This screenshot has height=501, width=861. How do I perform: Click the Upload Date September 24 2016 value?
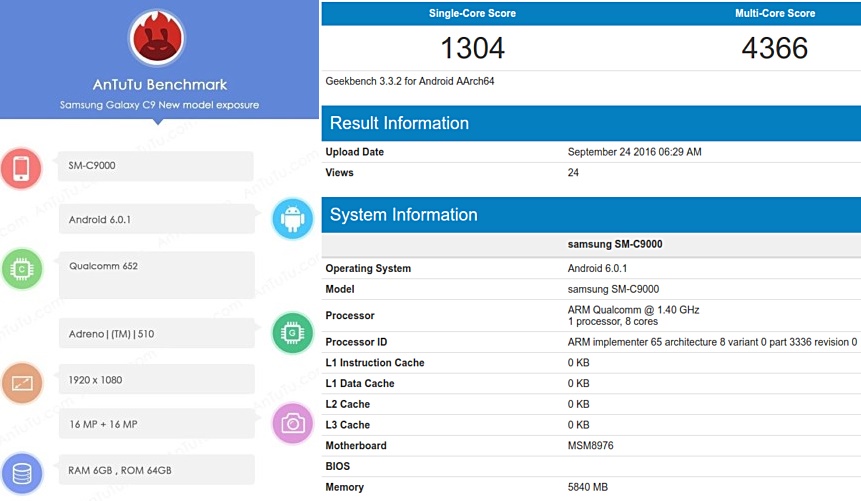coord(634,152)
